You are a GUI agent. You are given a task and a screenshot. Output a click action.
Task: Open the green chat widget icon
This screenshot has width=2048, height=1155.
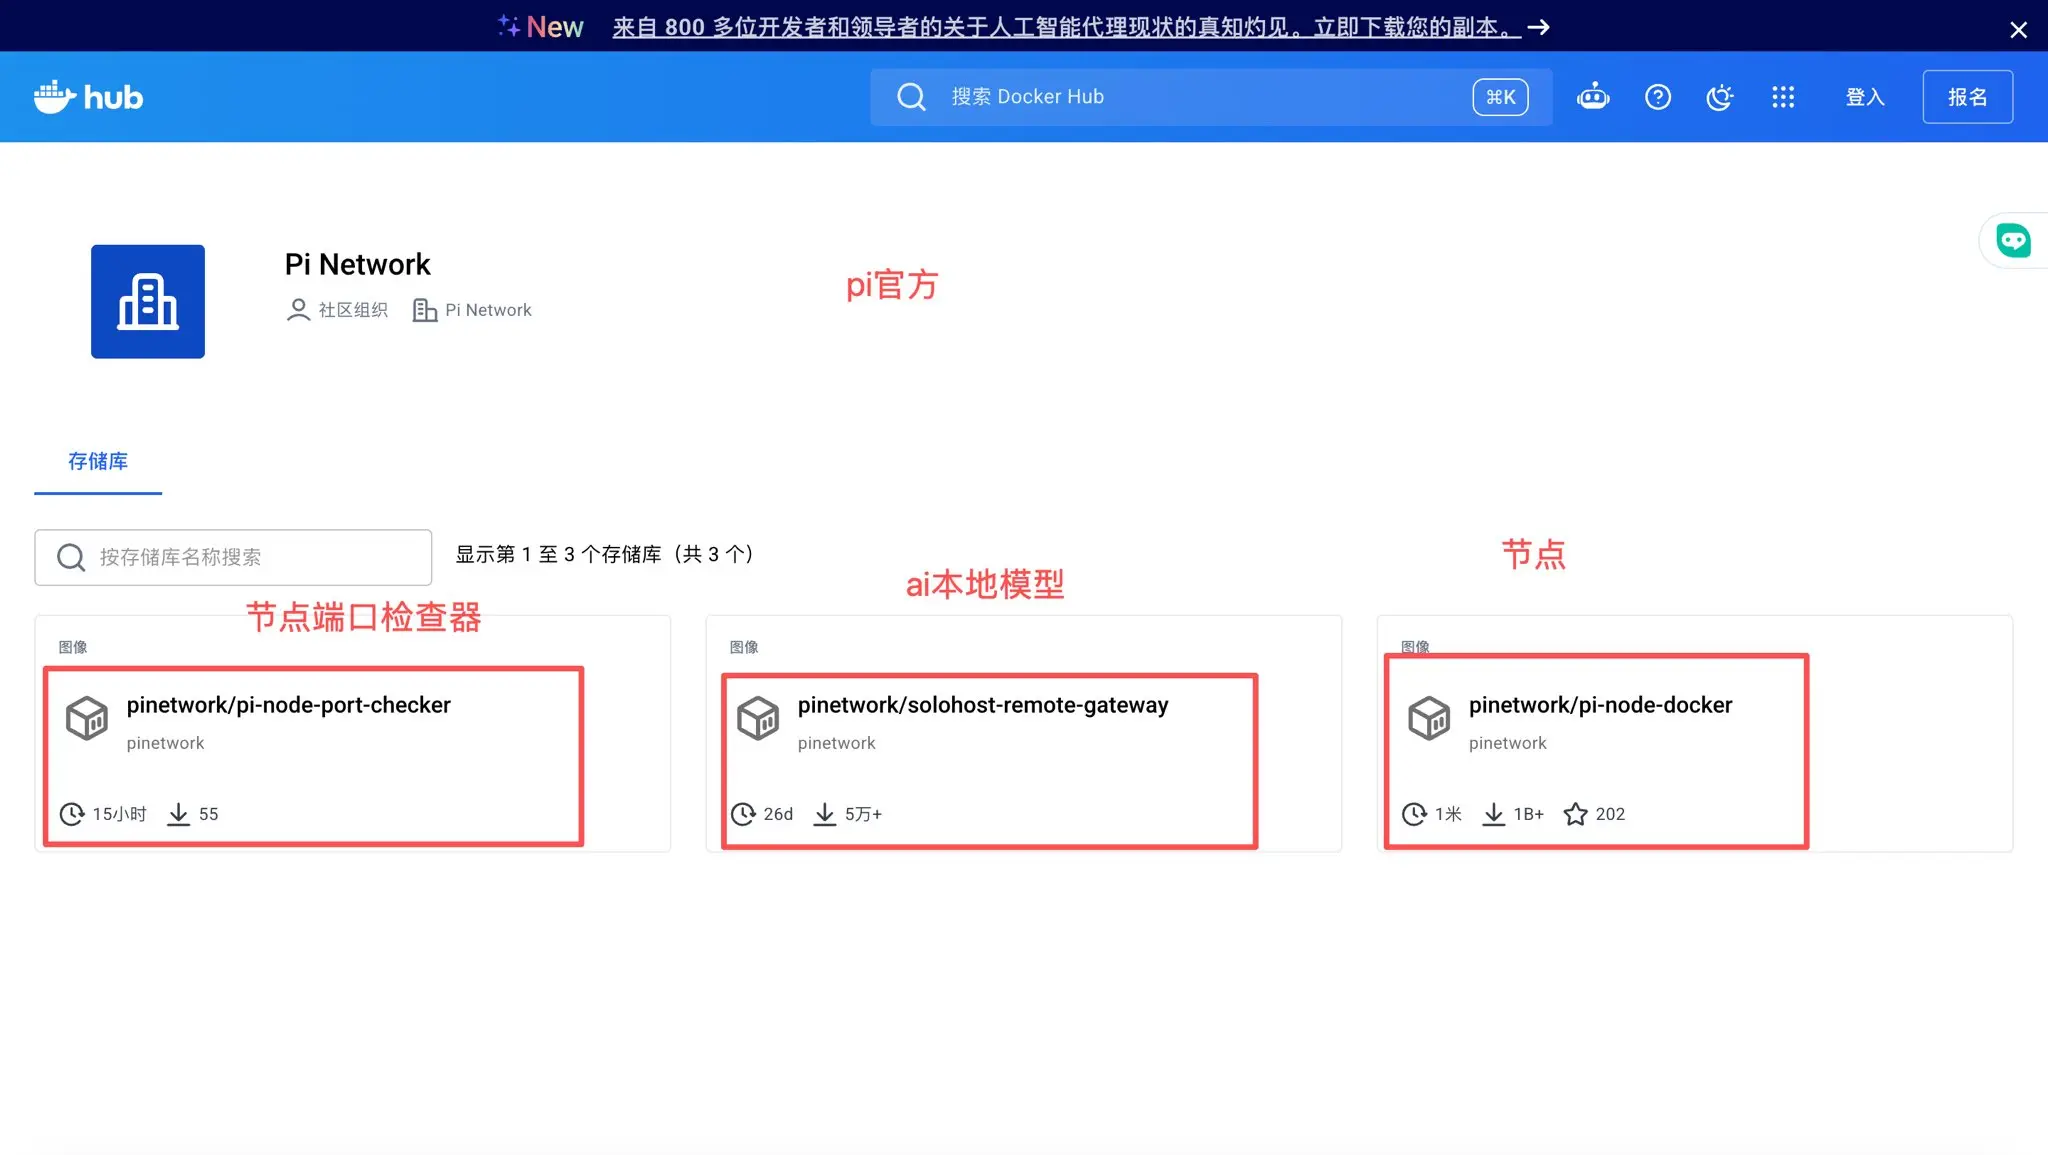point(2012,241)
